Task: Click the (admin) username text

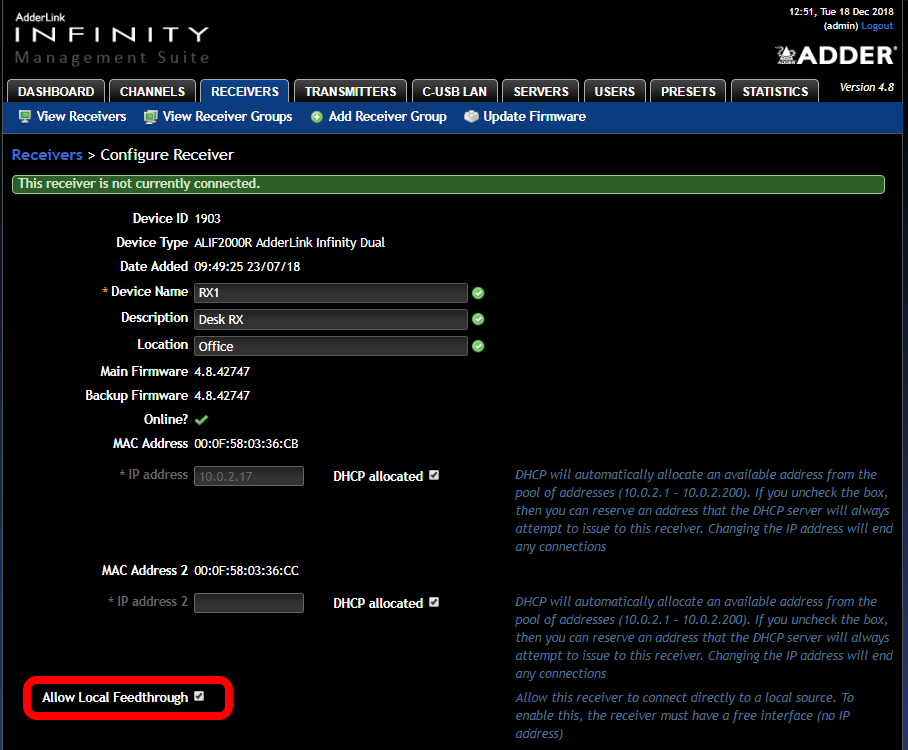Action: click(x=841, y=26)
